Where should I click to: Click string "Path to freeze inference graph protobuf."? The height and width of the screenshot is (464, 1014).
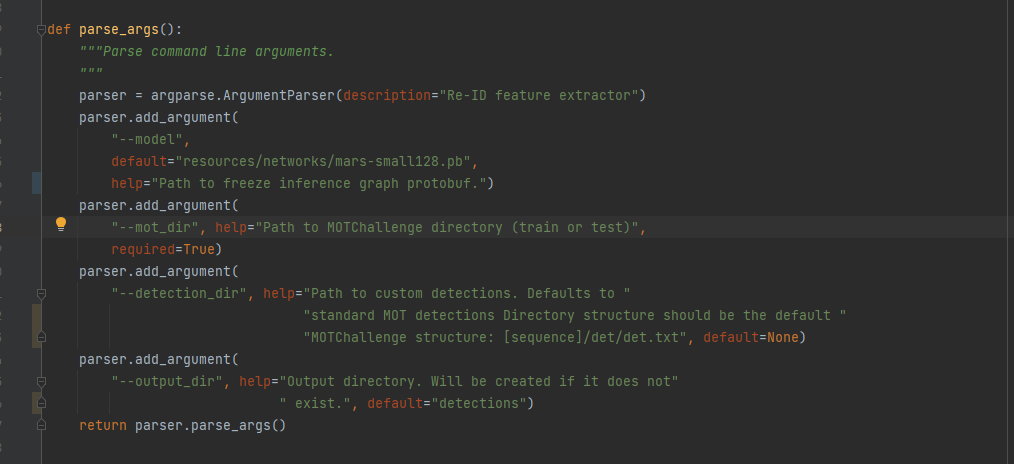coord(319,184)
